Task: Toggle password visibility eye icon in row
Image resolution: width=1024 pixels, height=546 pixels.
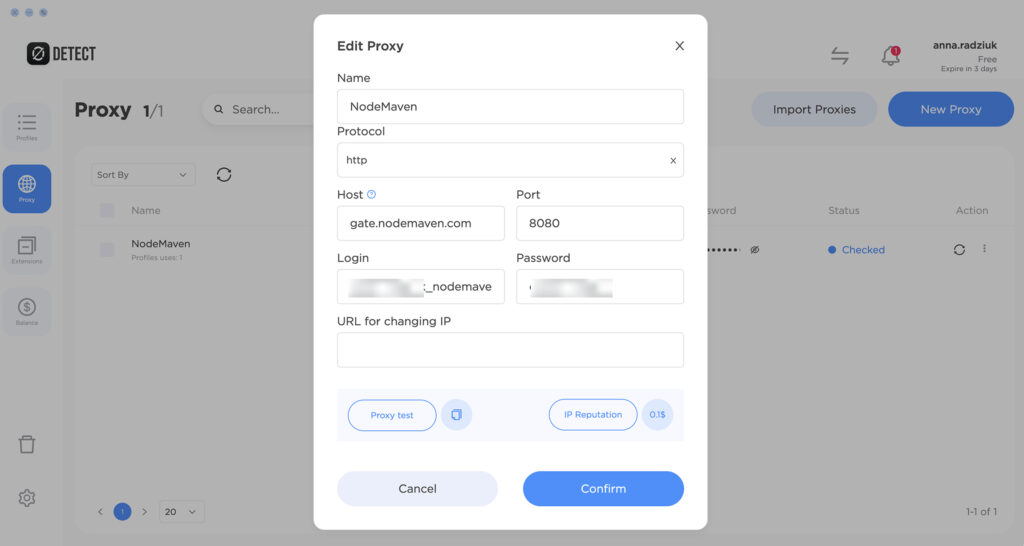Action: click(755, 250)
